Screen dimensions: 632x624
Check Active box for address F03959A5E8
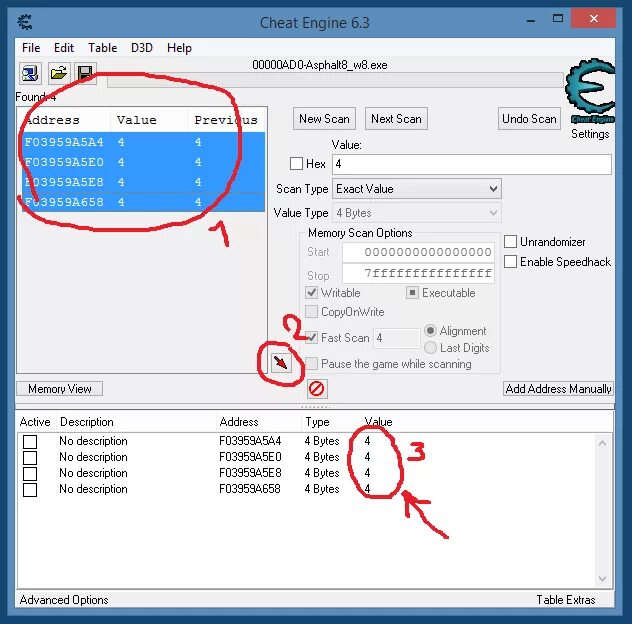point(30,474)
